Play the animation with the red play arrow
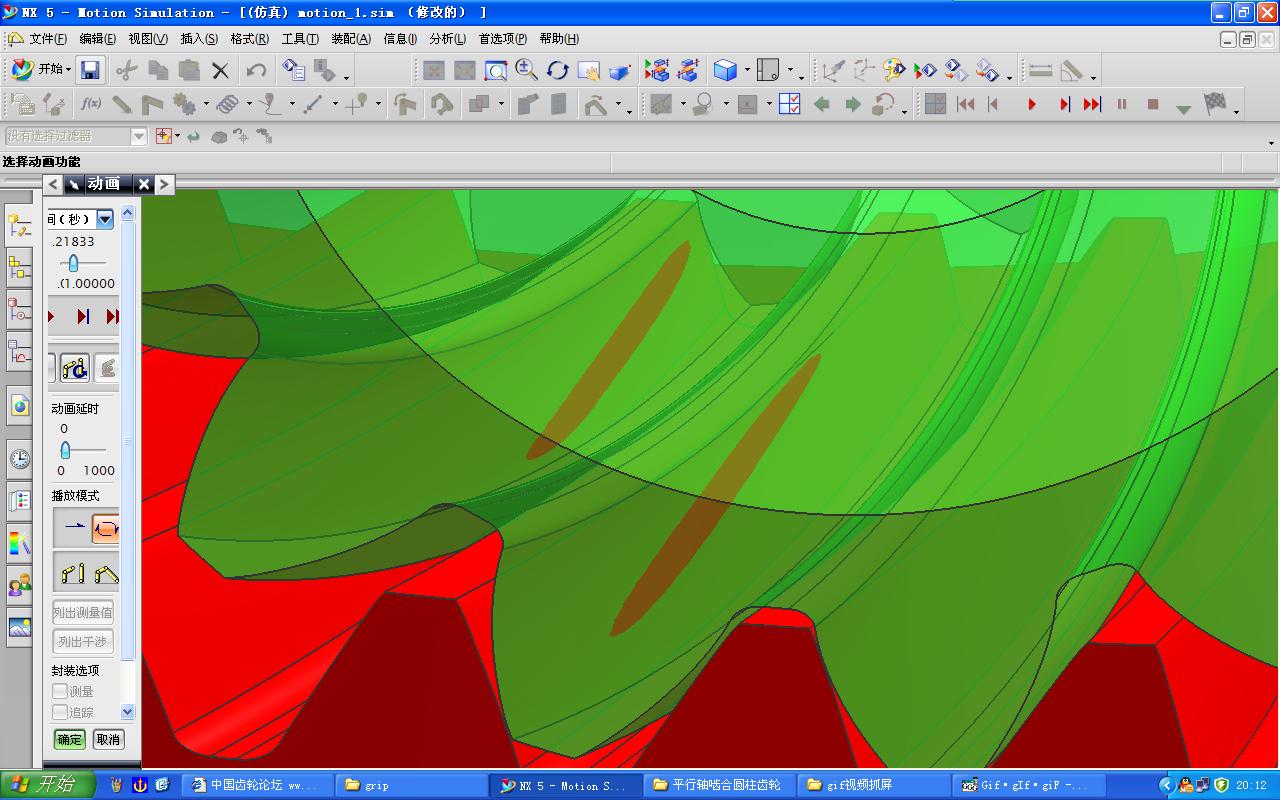Viewport: 1280px width, 800px height. [1032, 103]
